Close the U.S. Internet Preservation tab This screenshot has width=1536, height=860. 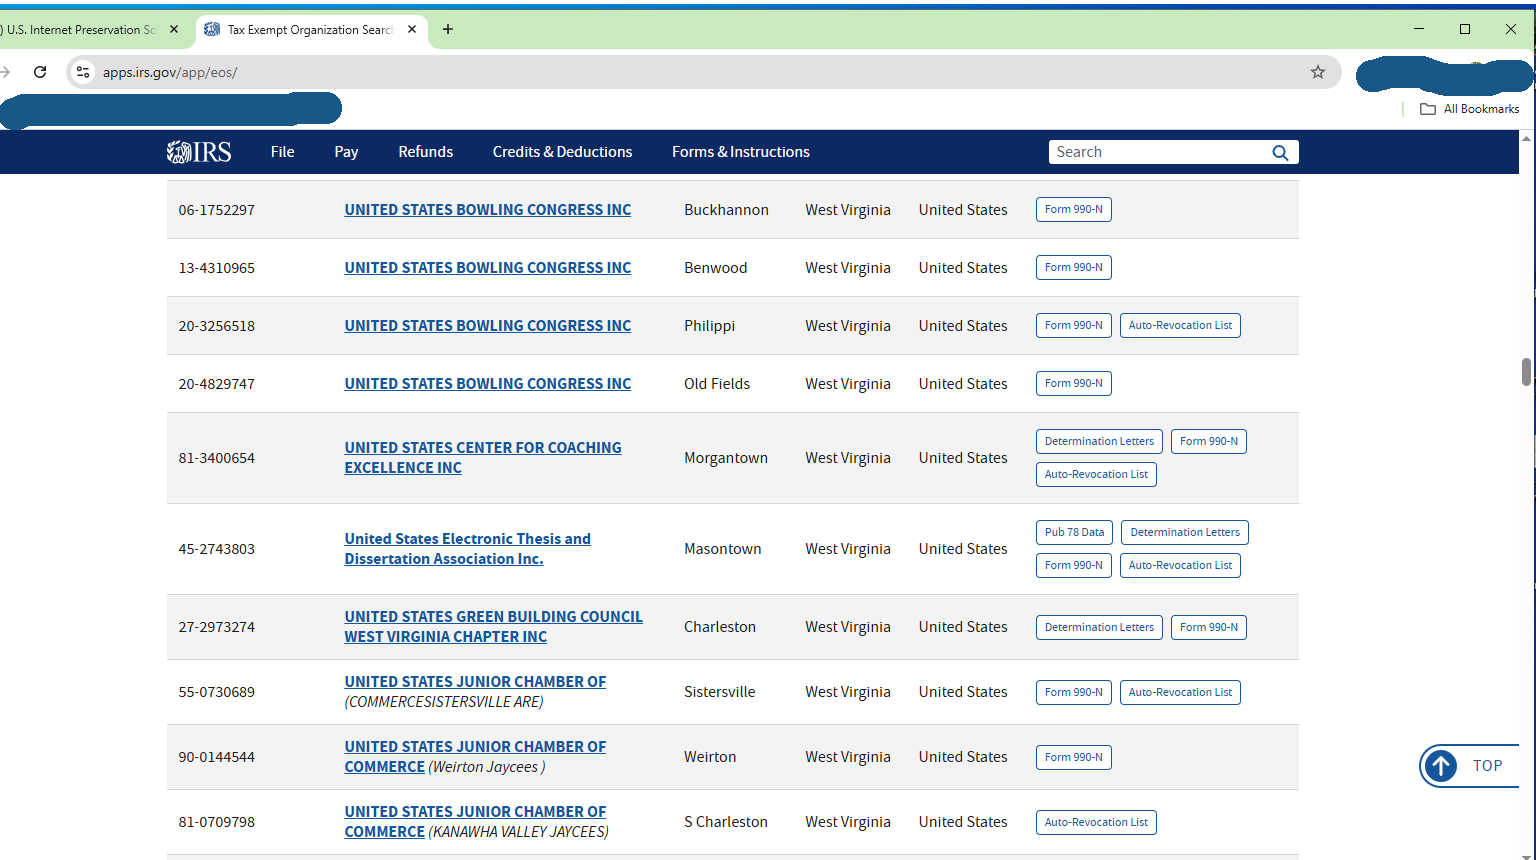pyautogui.click(x=174, y=29)
